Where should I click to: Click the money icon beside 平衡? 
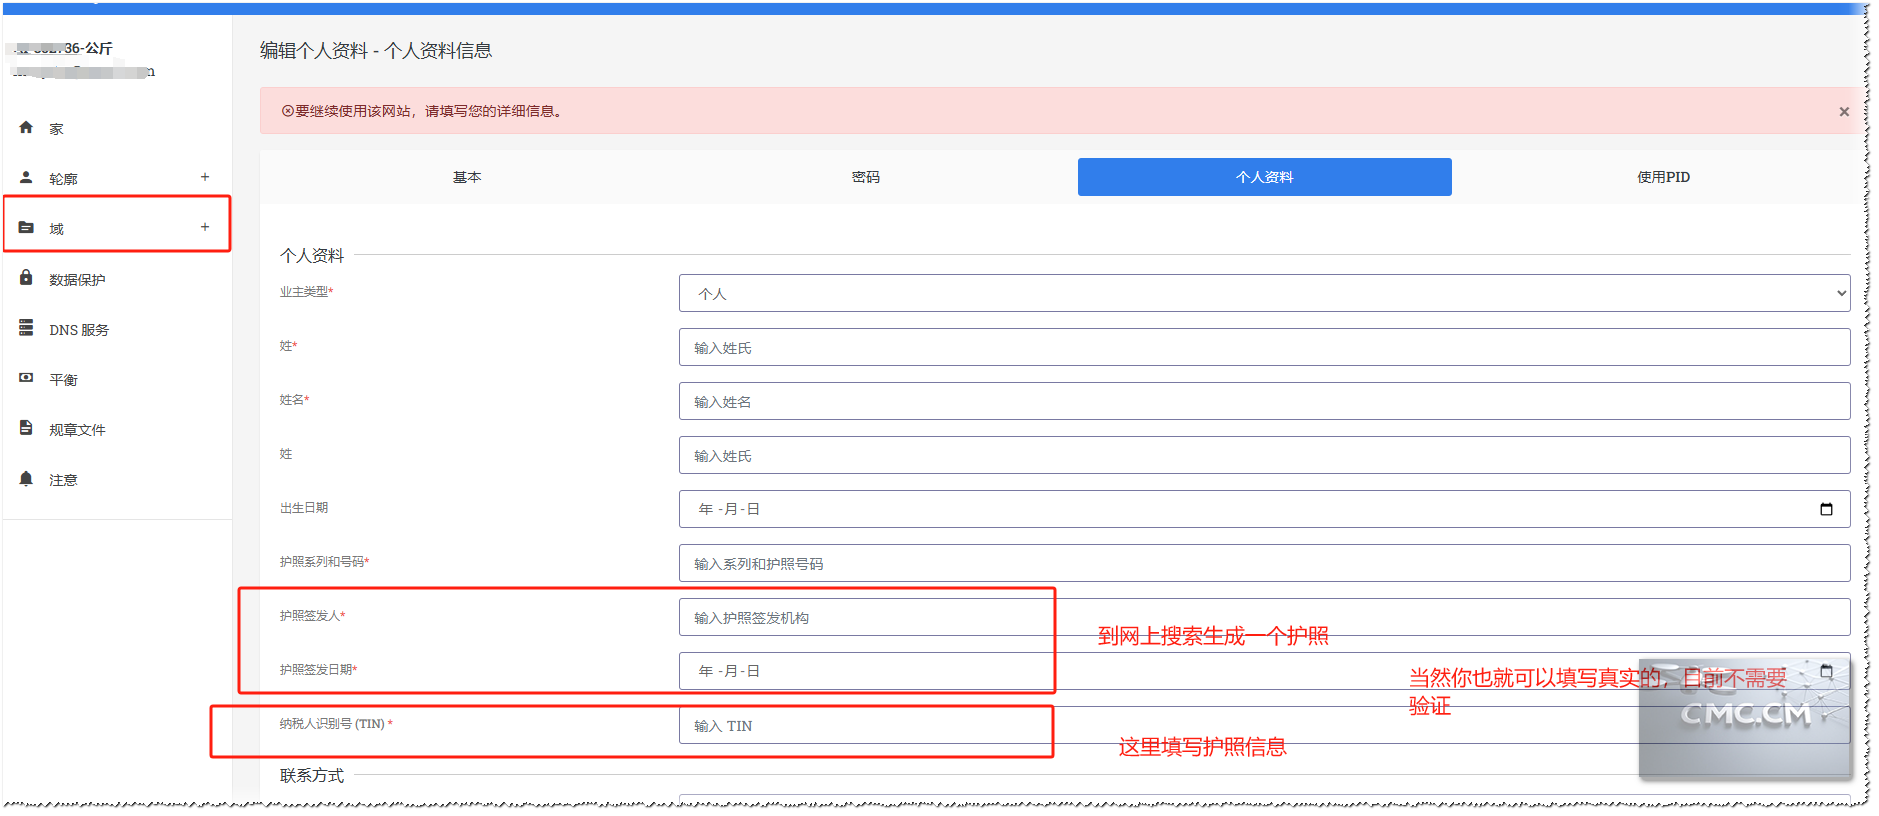click(26, 378)
